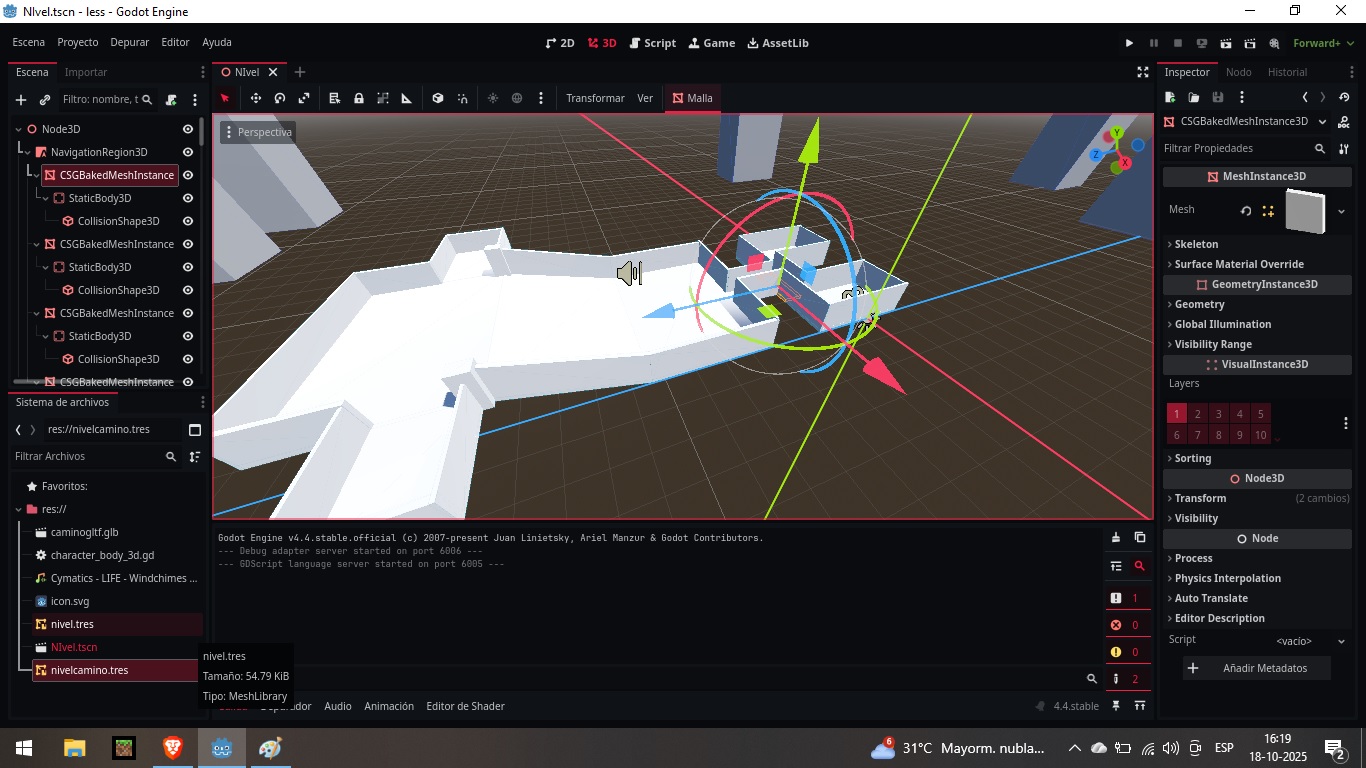Run the project with the play button
The width and height of the screenshot is (1366, 768).
click(x=1129, y=43)
